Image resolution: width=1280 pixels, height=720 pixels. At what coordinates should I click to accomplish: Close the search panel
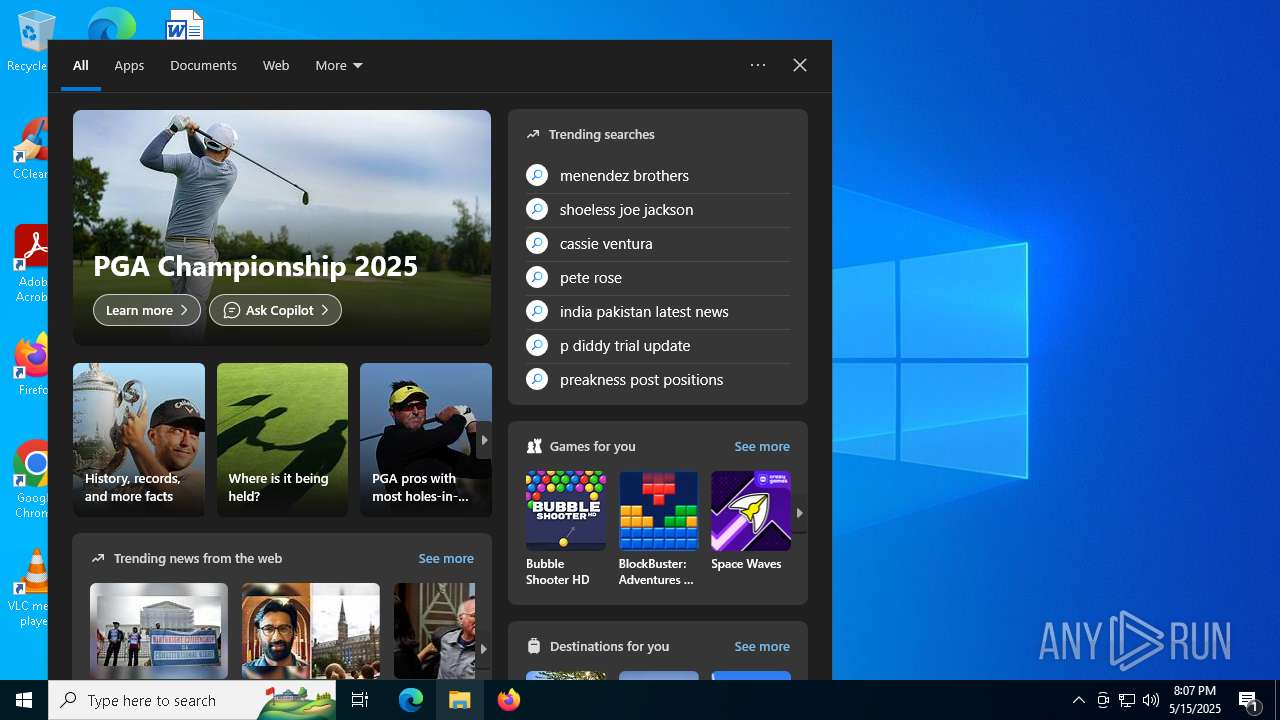click(x=800, y=65)
